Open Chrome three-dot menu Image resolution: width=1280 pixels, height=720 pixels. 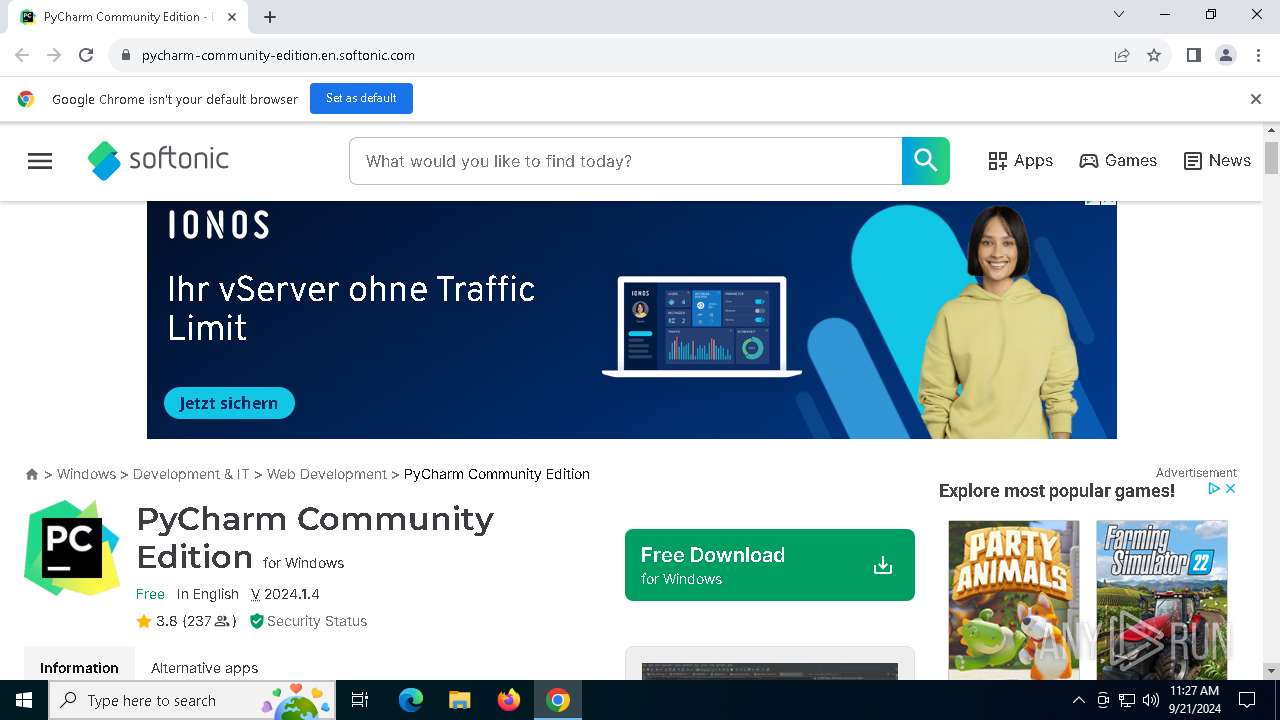coord(1258,55)
